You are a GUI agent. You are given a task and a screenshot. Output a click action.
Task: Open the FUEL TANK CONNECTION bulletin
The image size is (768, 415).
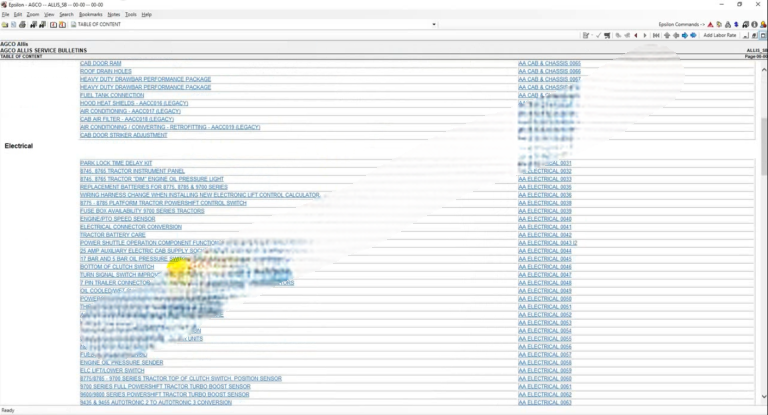pyautogui.click(x=112, y=95)
